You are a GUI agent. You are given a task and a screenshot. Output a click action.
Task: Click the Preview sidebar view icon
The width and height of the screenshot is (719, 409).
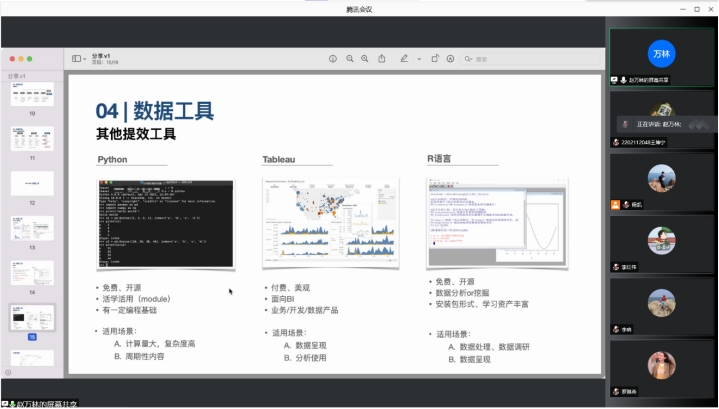[76, 59]
